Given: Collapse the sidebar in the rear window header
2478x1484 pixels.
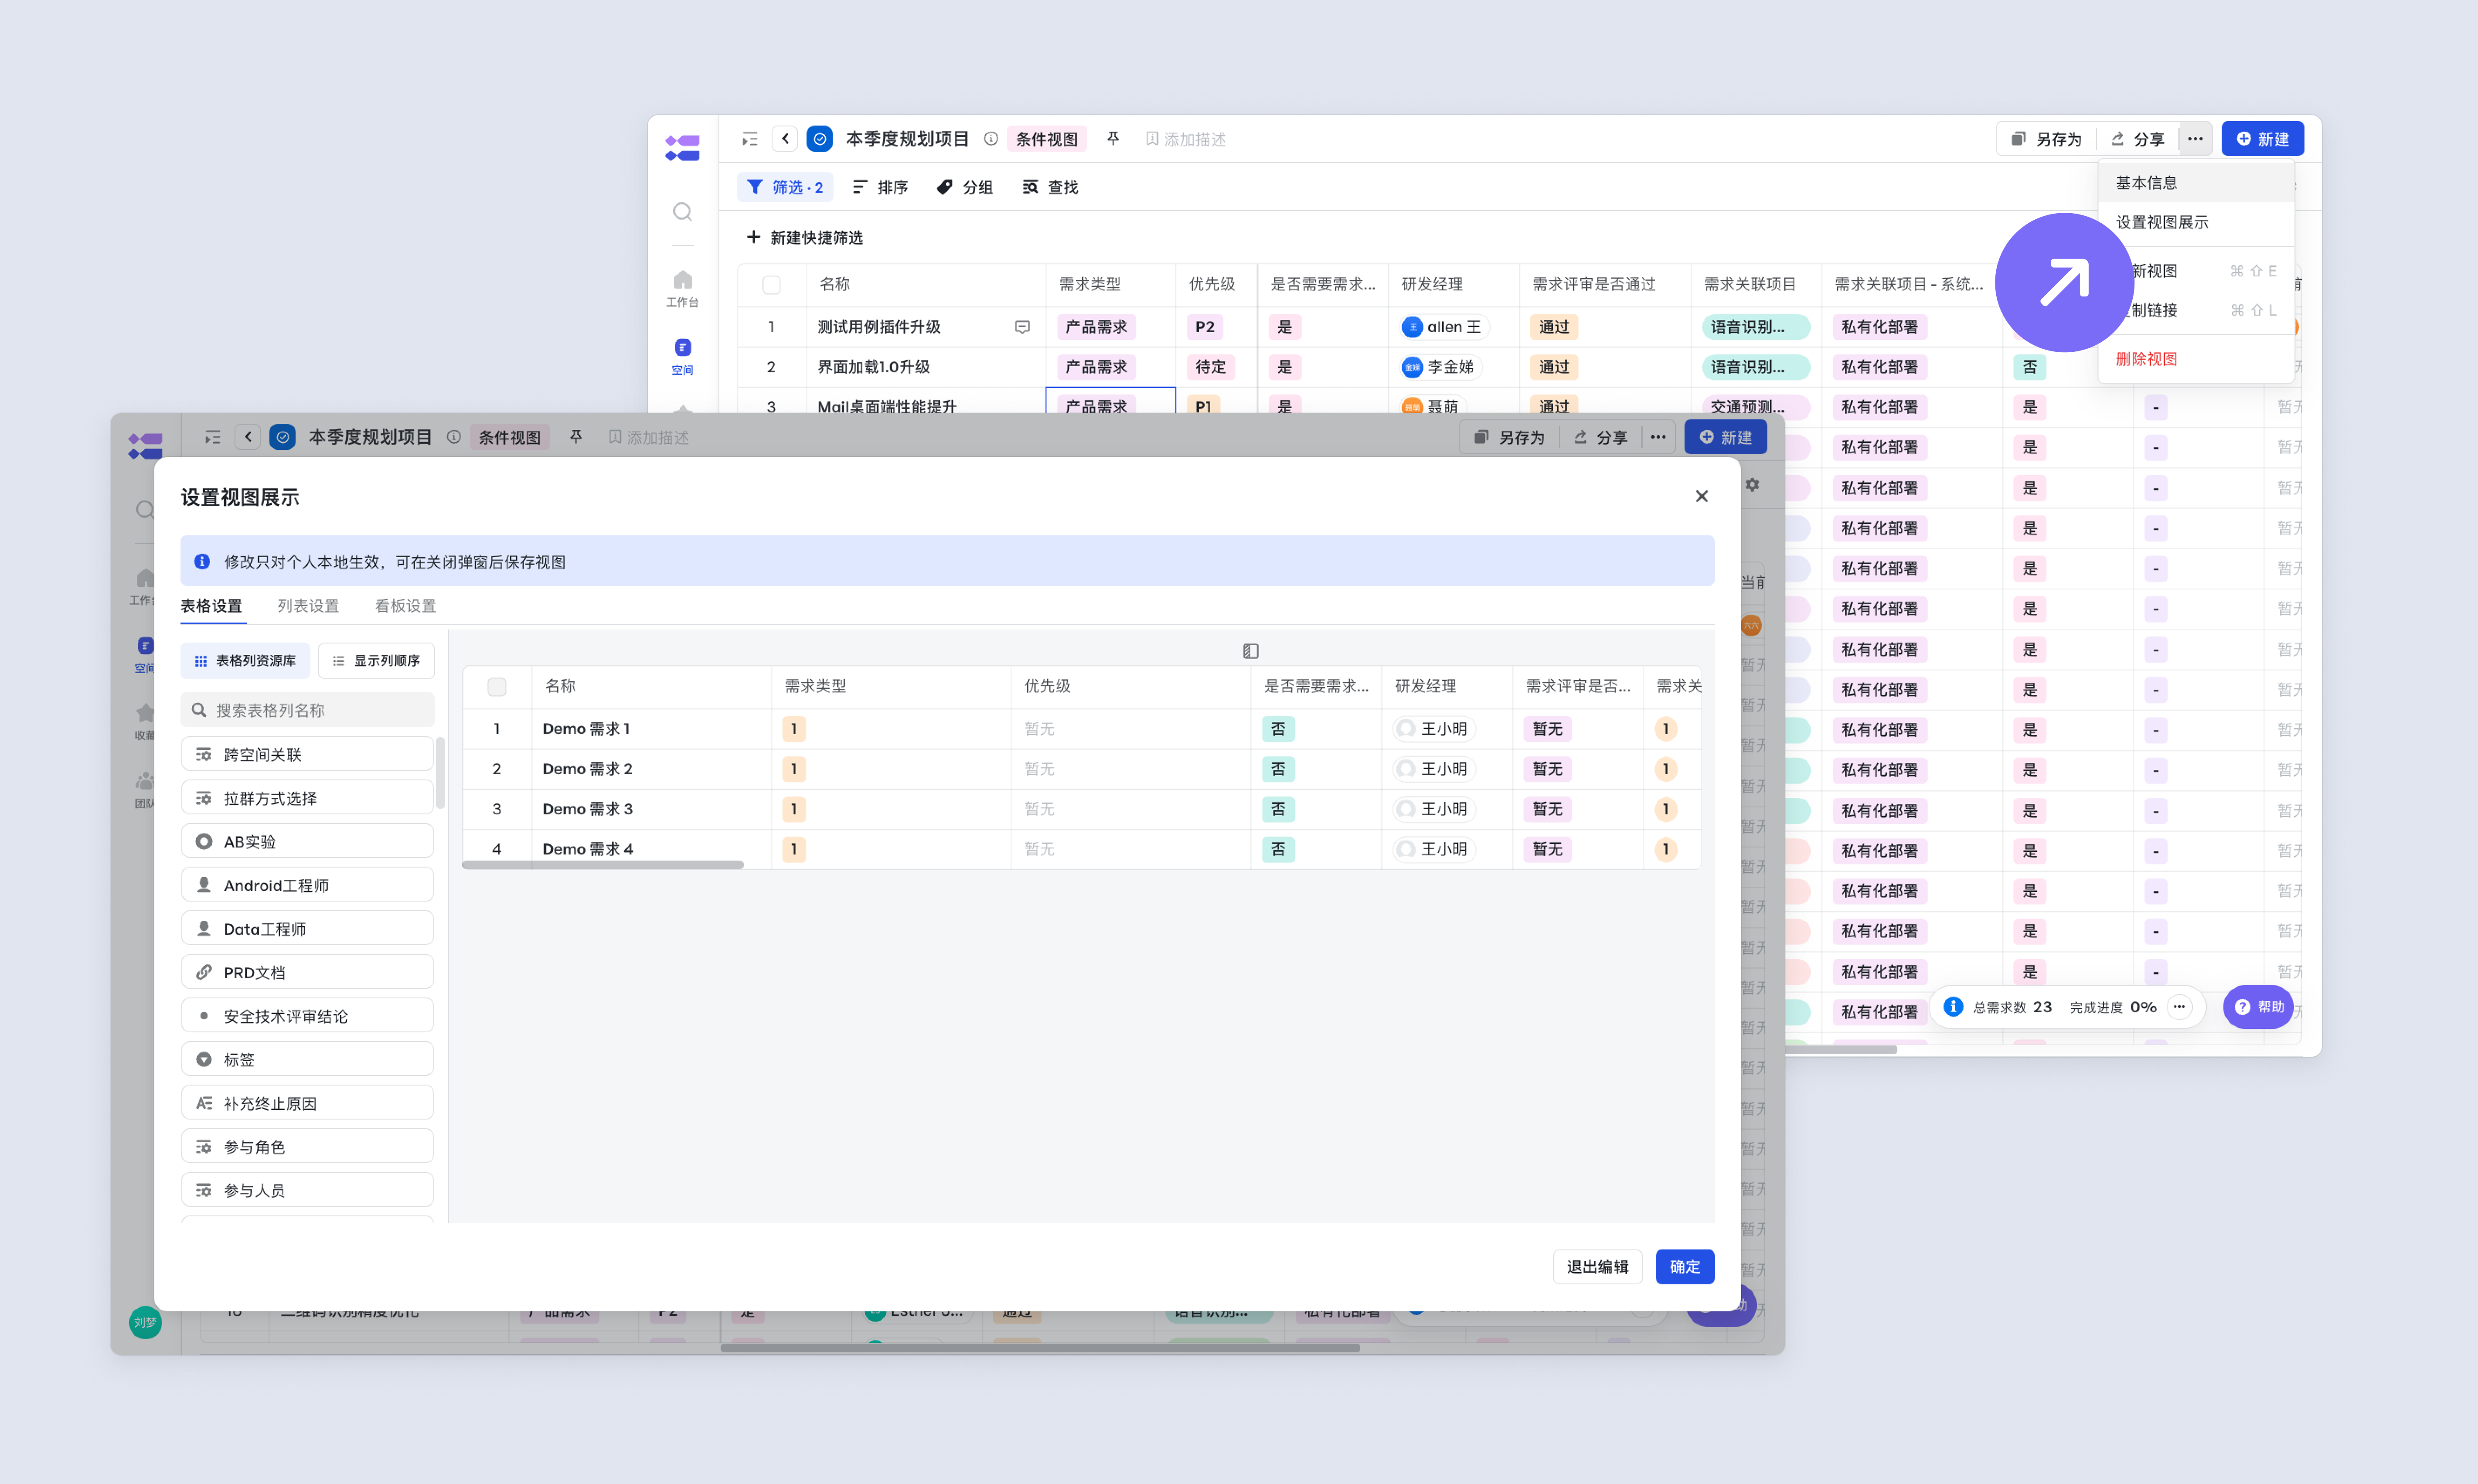Looking at the screenshot, I should [x=749, y=139].
